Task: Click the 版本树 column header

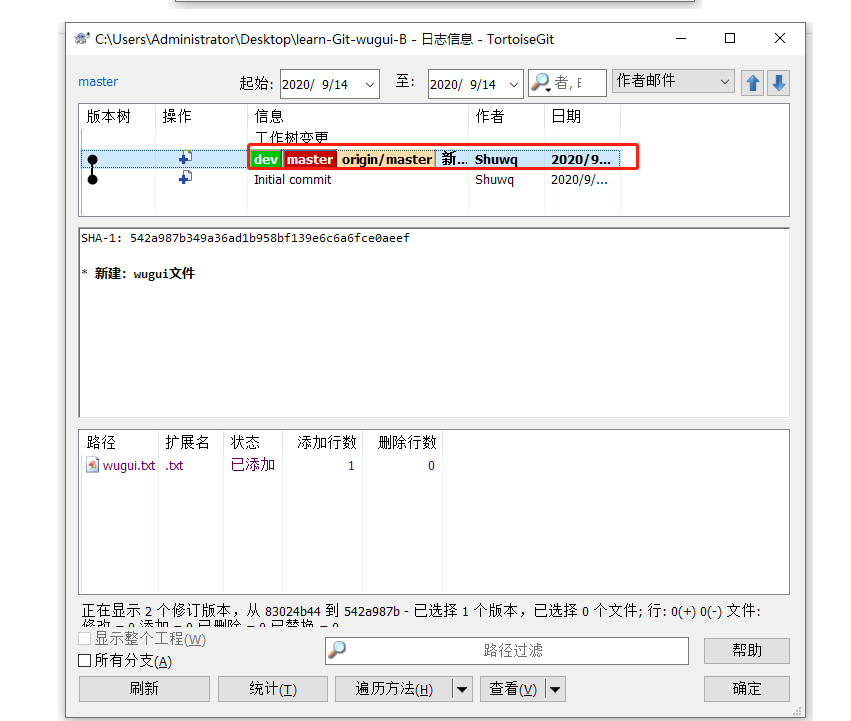Action: tap(117, 116)
